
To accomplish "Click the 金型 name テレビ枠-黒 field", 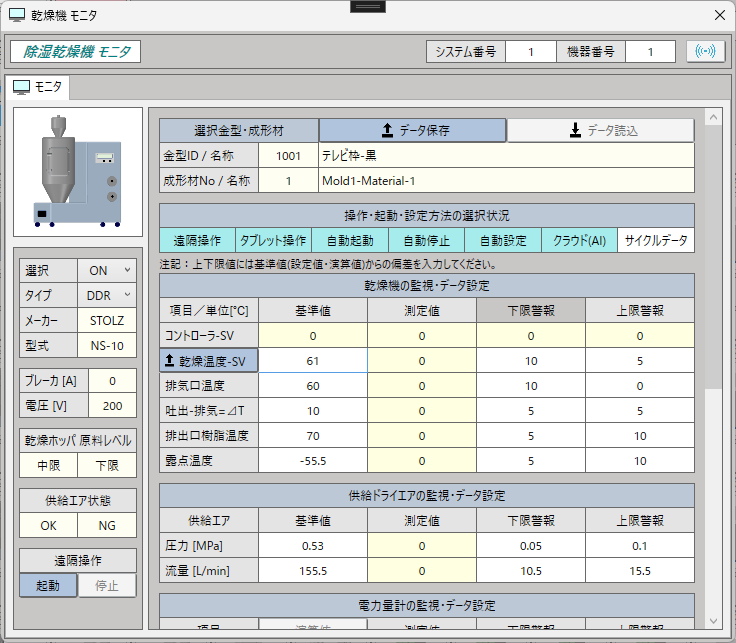I will coord(506,156).
